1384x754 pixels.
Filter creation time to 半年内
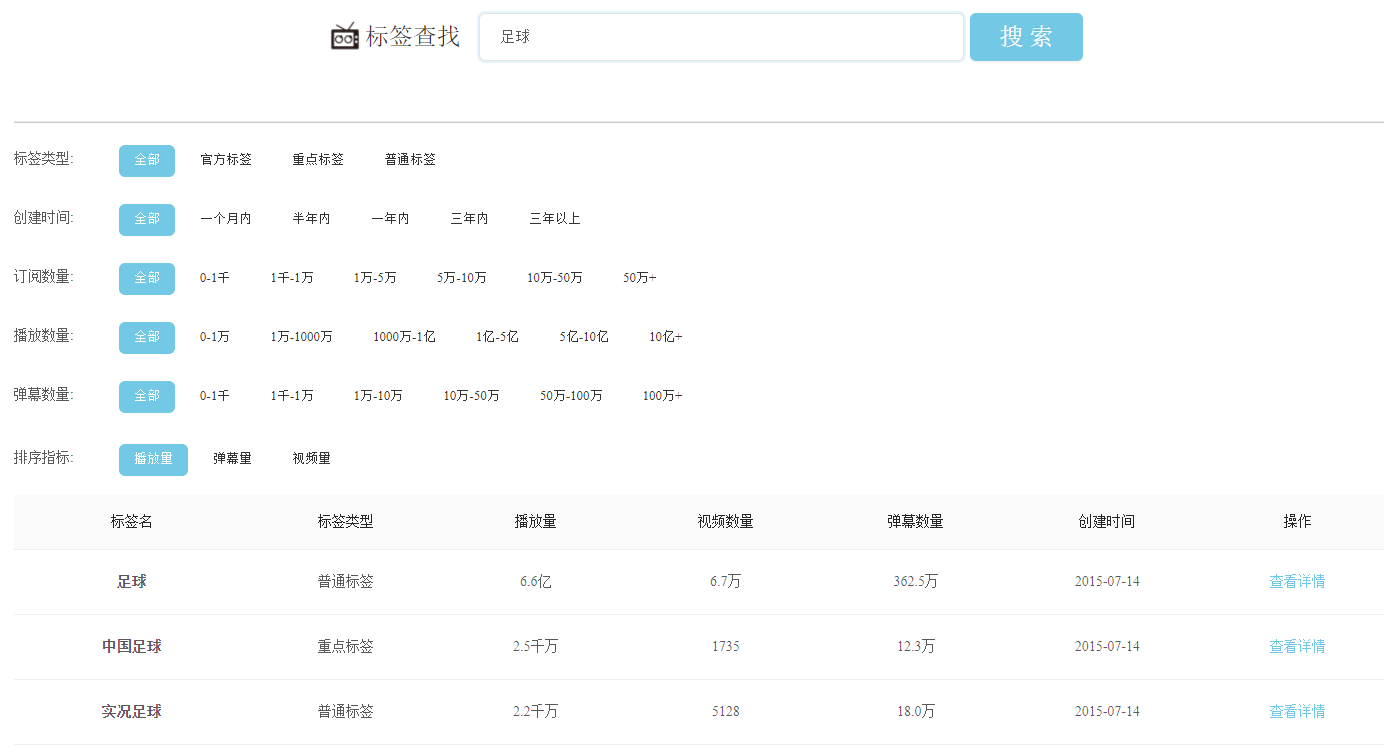311,219
